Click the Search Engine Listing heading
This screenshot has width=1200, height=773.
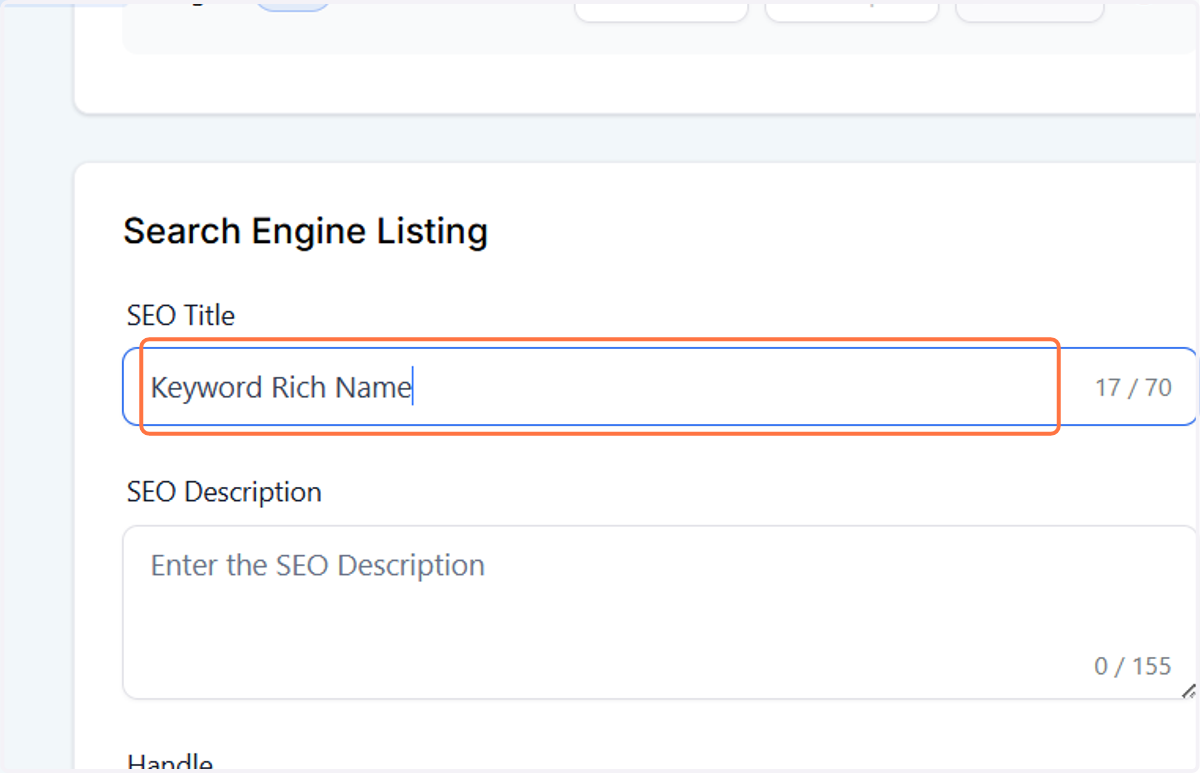pyautogui.click(x=305, y=231)
